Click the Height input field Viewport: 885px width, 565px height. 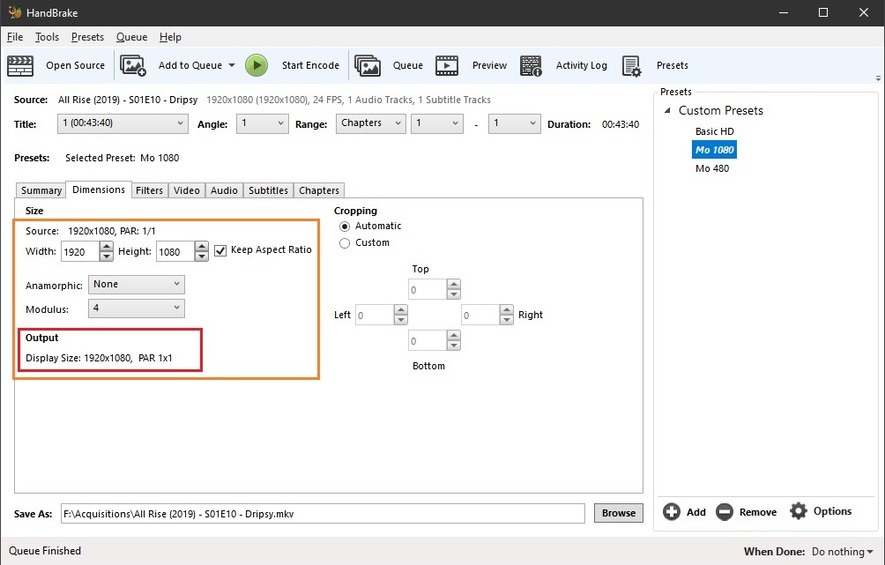[175, 252]
